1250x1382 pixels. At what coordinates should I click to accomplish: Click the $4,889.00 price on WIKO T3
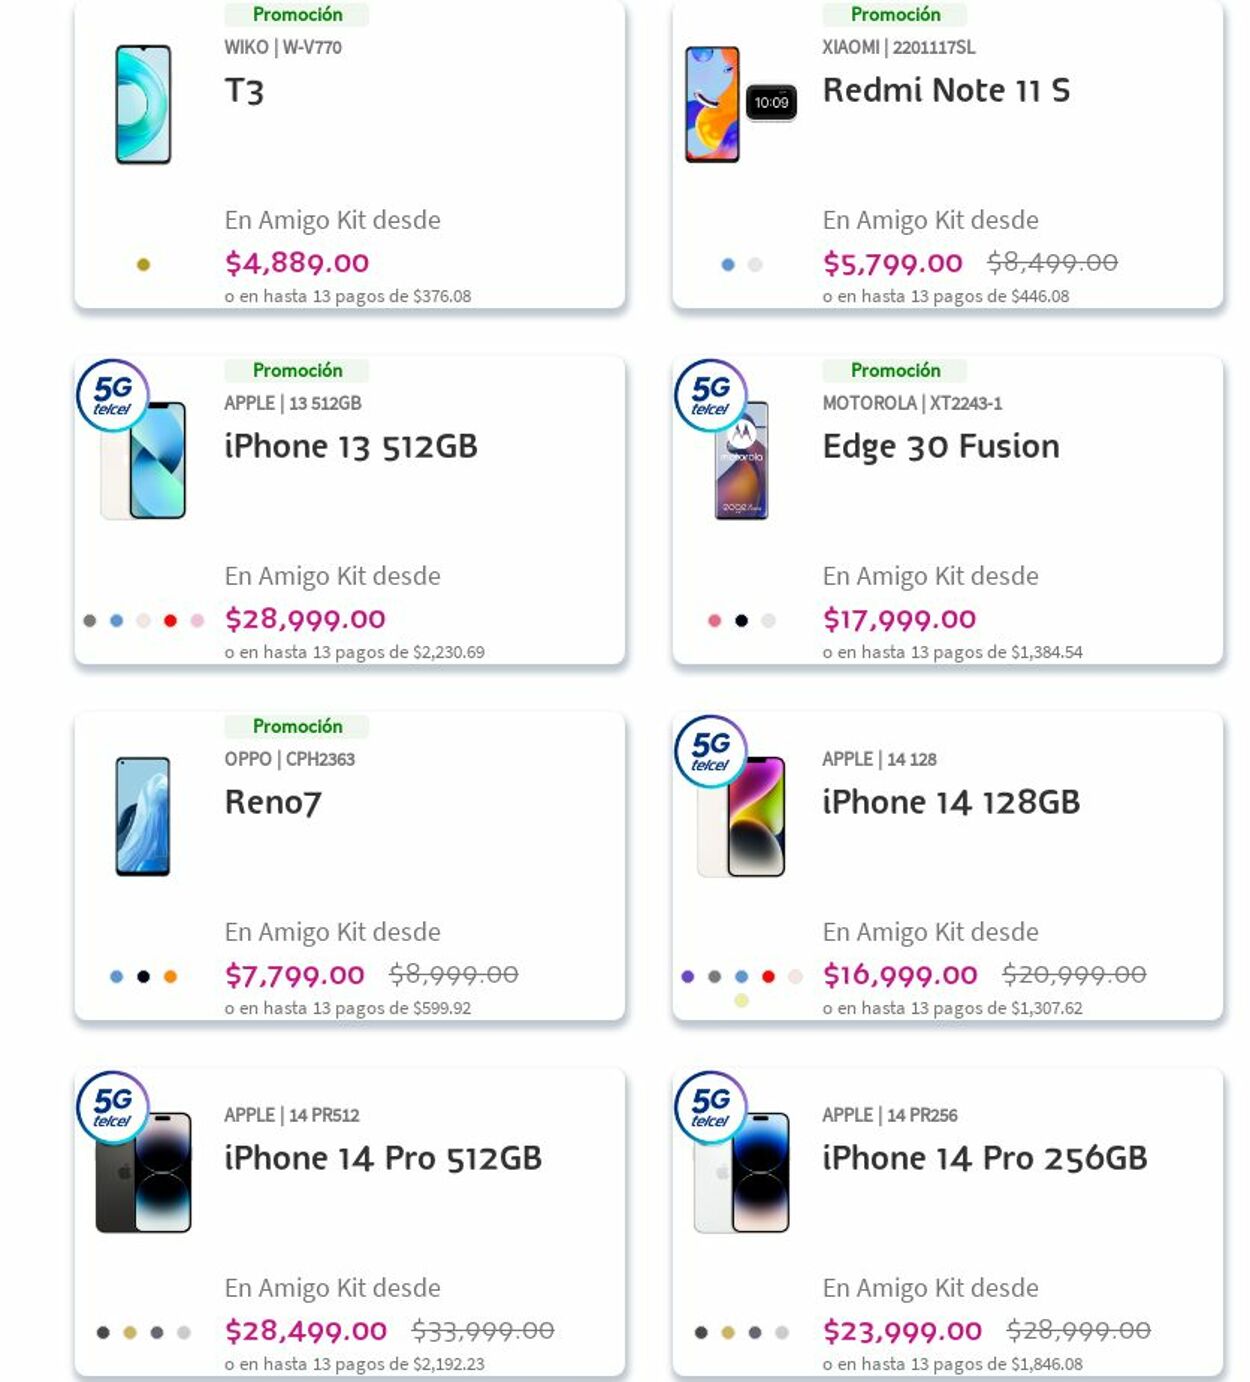click(297, 263)
